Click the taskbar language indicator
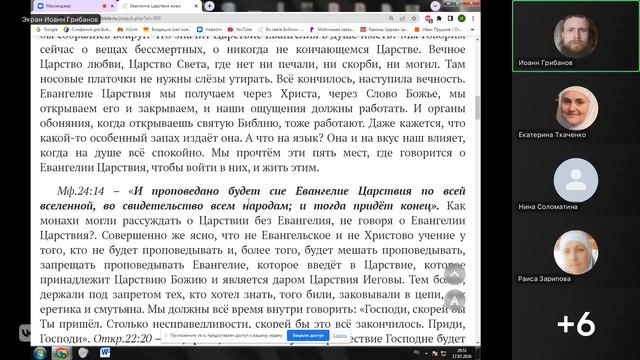The image size is (640, 360). coord(417,352)
